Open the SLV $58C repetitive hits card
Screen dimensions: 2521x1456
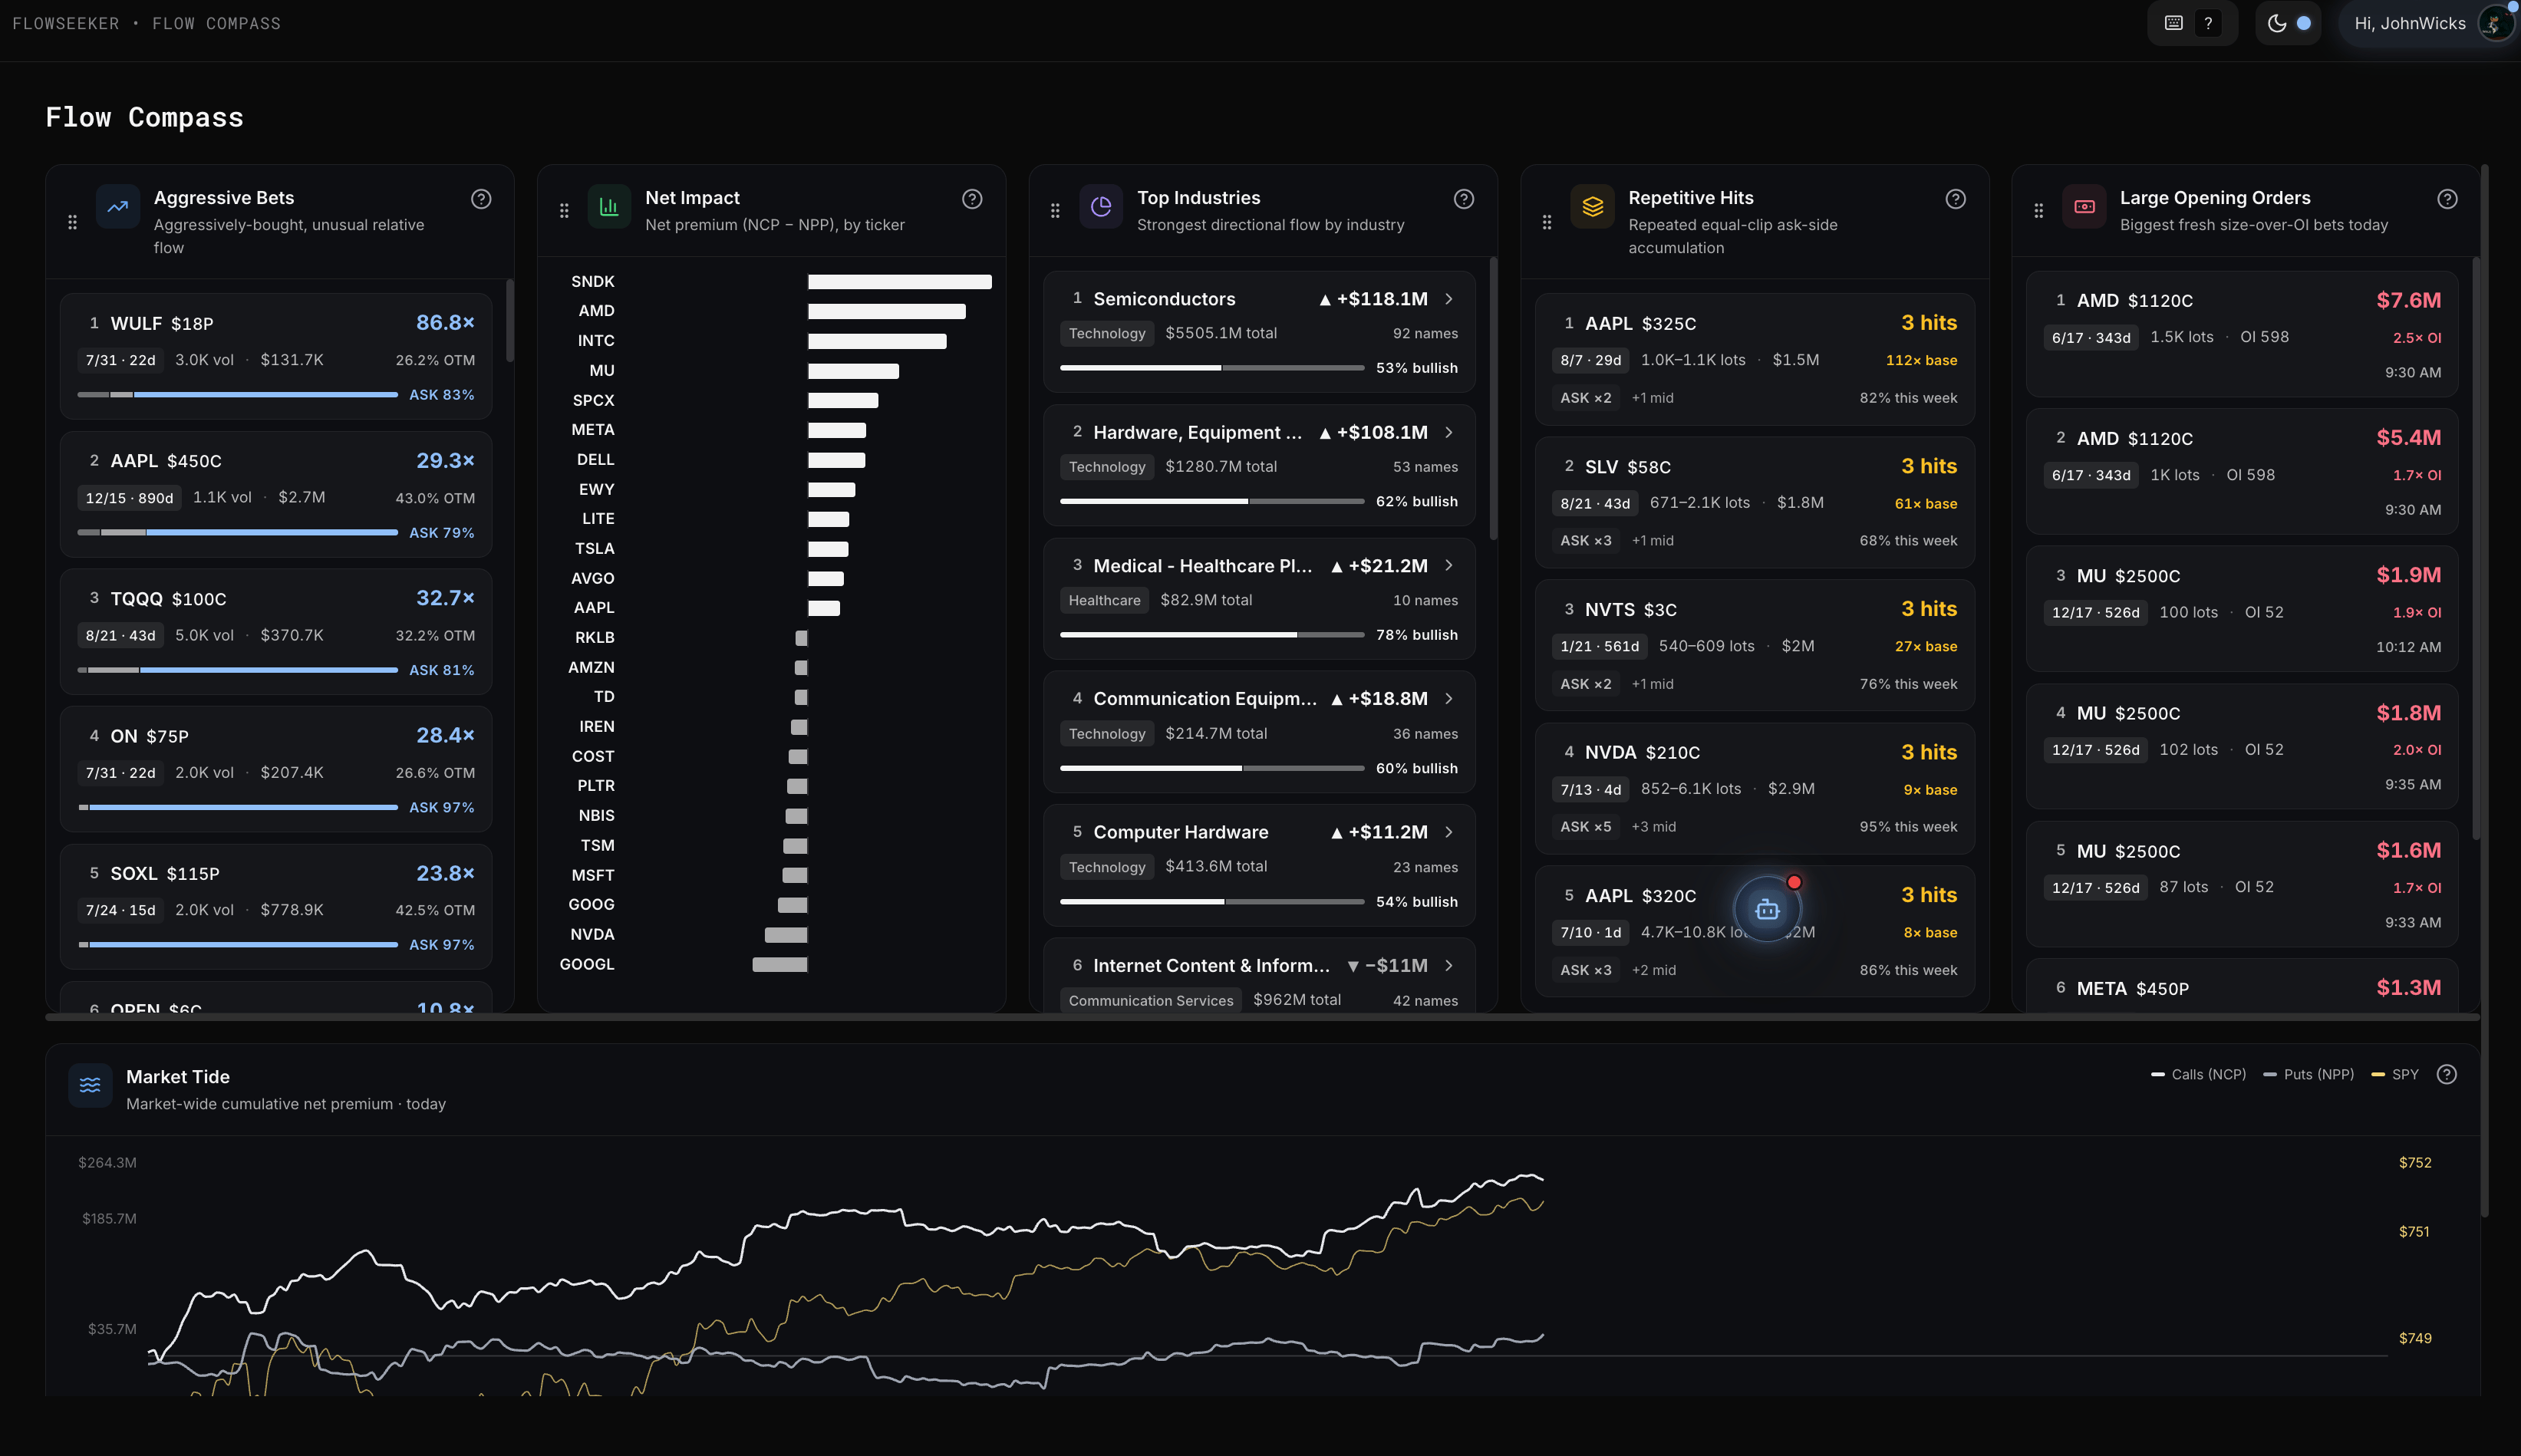coord(1755,503)
